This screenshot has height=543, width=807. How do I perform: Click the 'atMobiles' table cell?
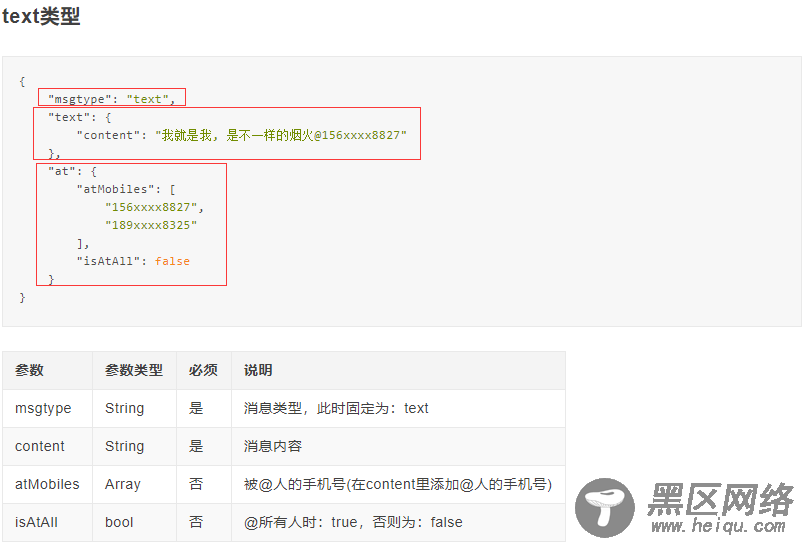point(47,484)
